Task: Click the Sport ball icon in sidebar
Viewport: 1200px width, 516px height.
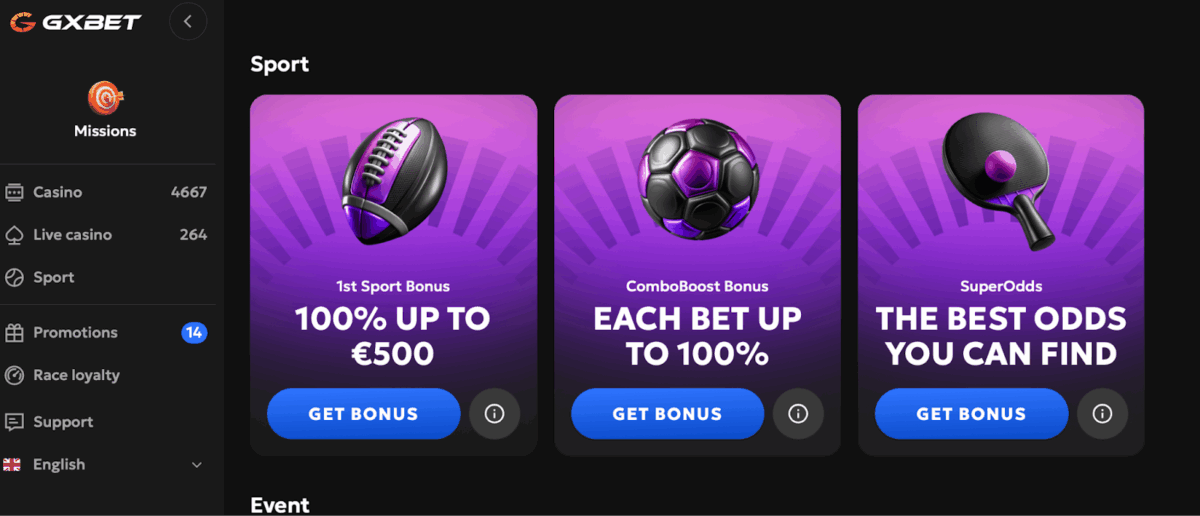Action: click(14, 278)
